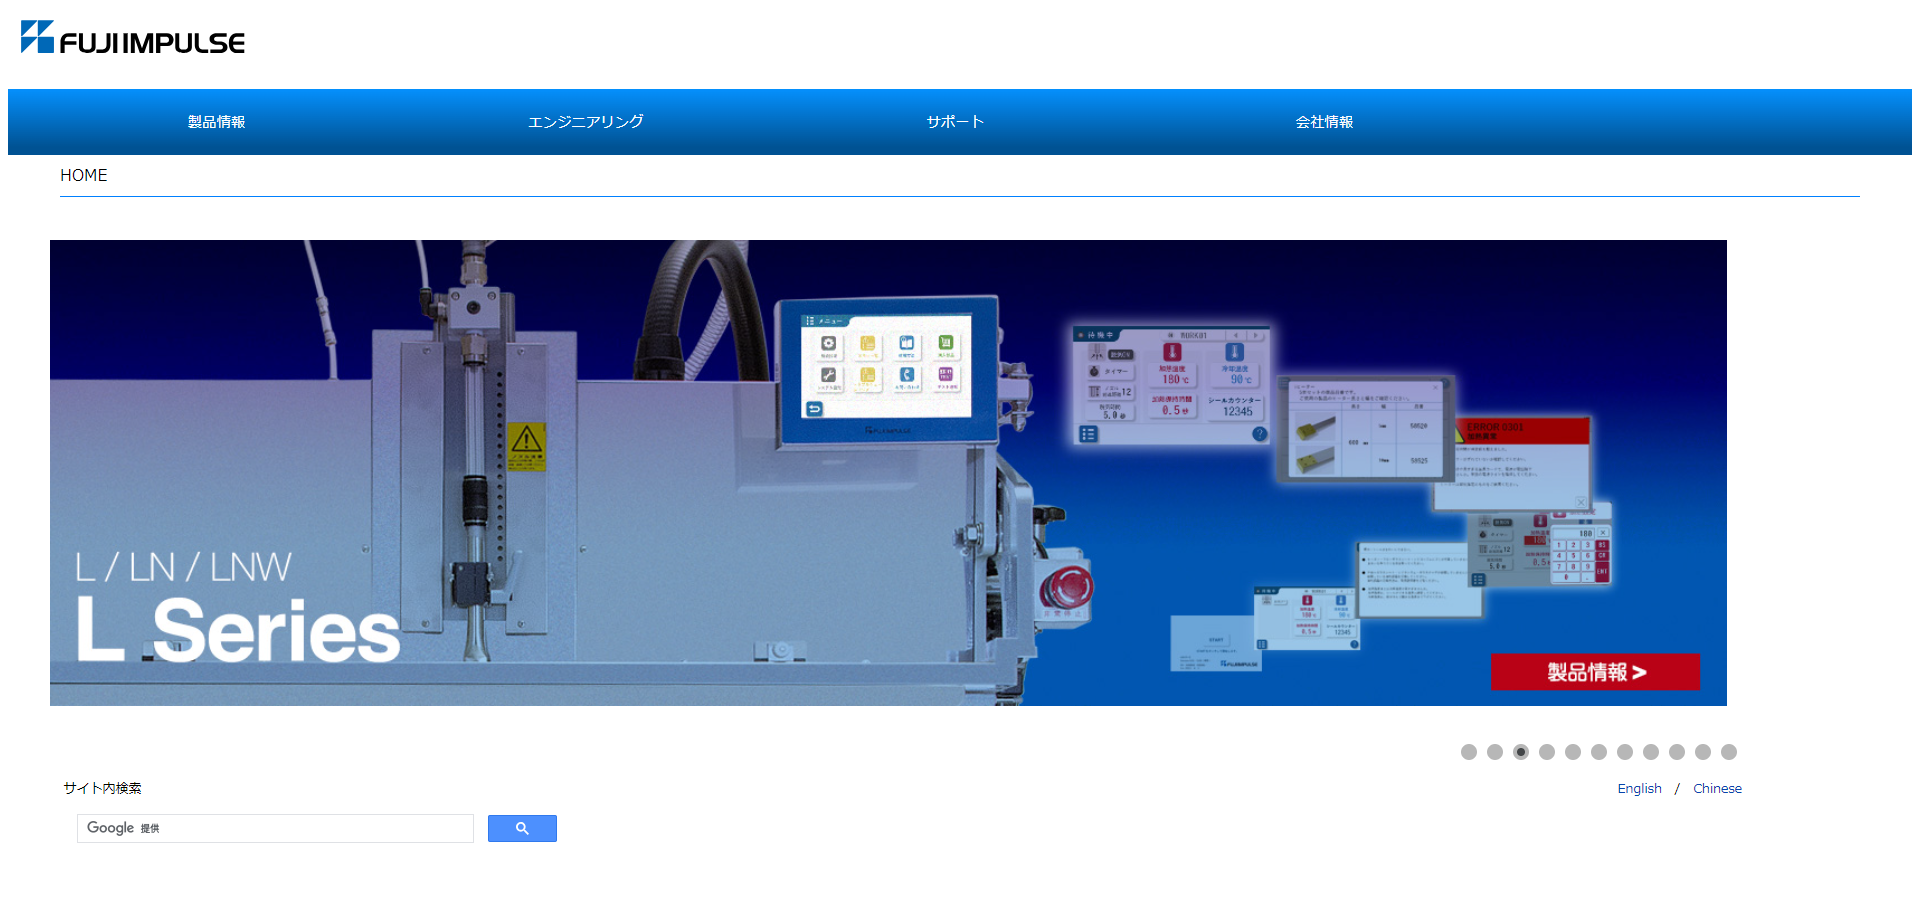Select the second carousel slide dot

coord(1495,752)
